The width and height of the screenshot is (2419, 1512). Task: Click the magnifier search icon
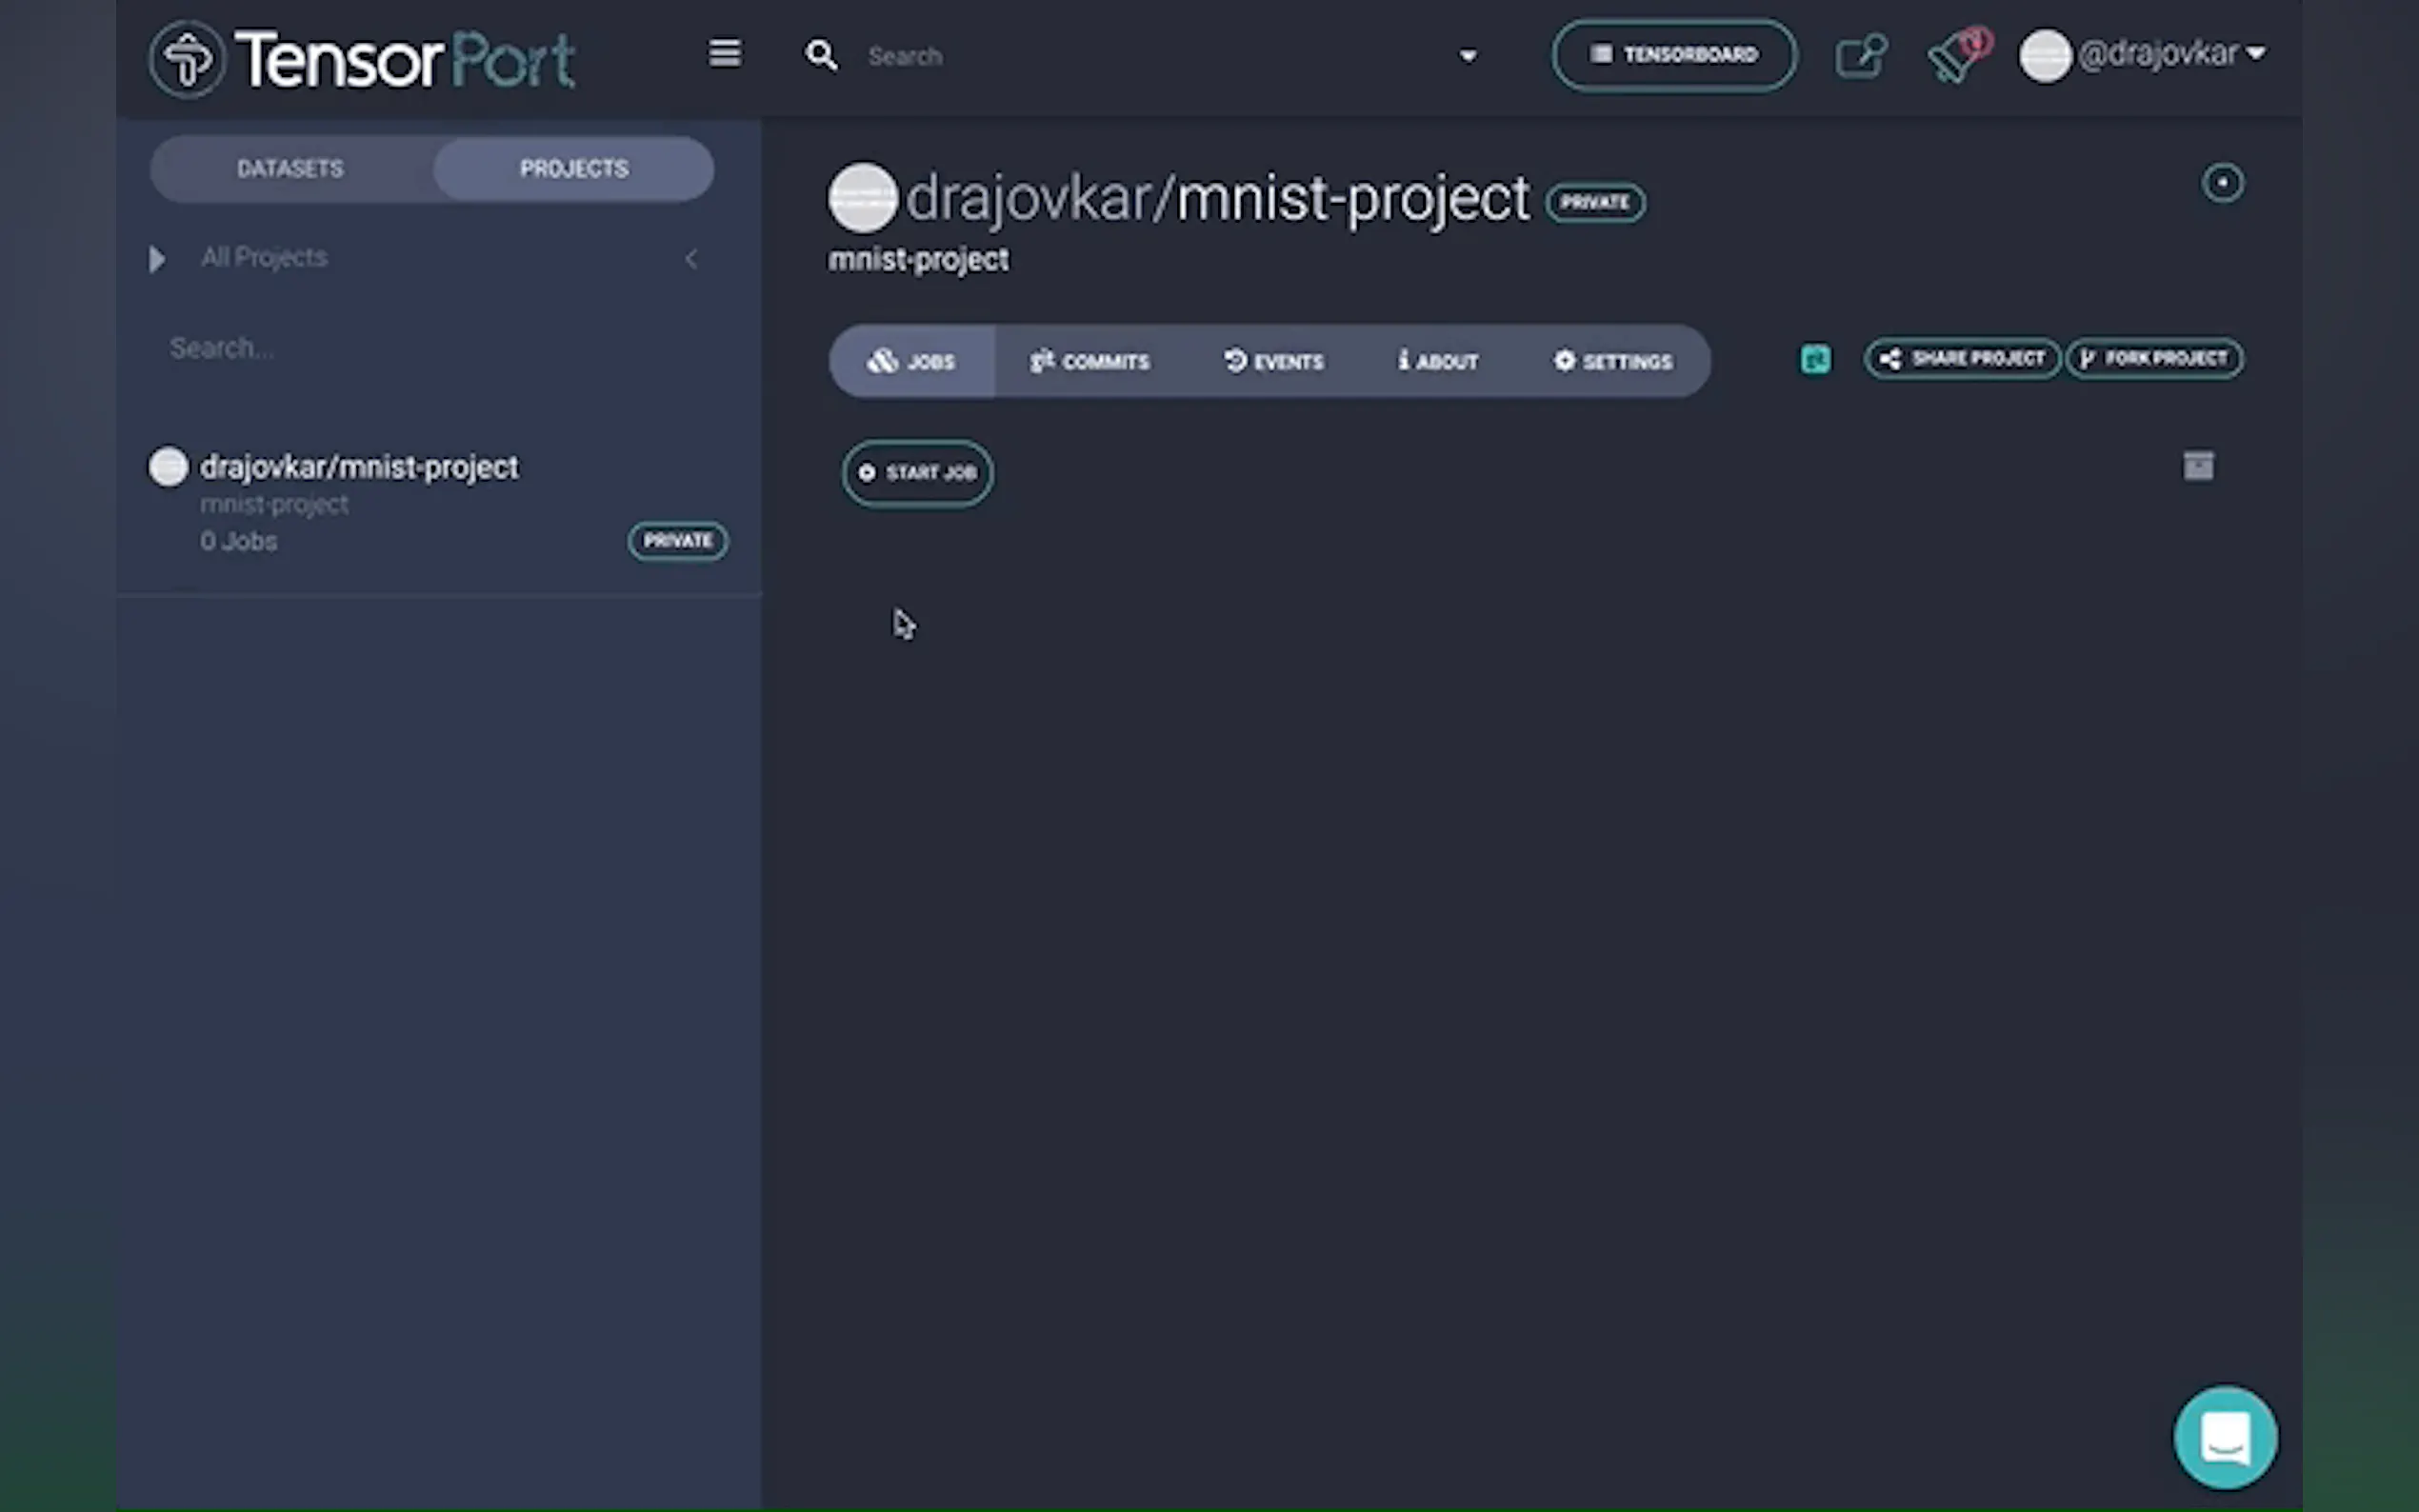[x=821, y=56]
